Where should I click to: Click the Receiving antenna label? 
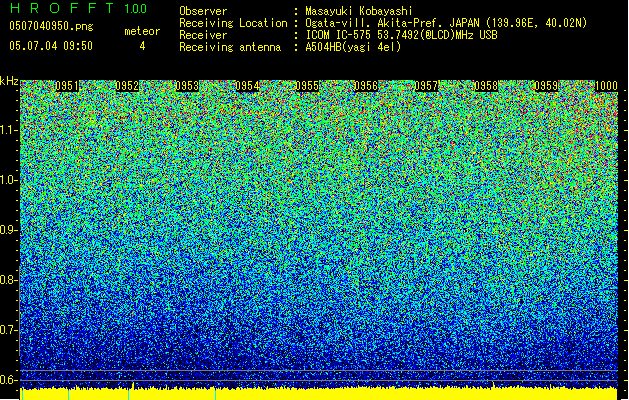230,47
